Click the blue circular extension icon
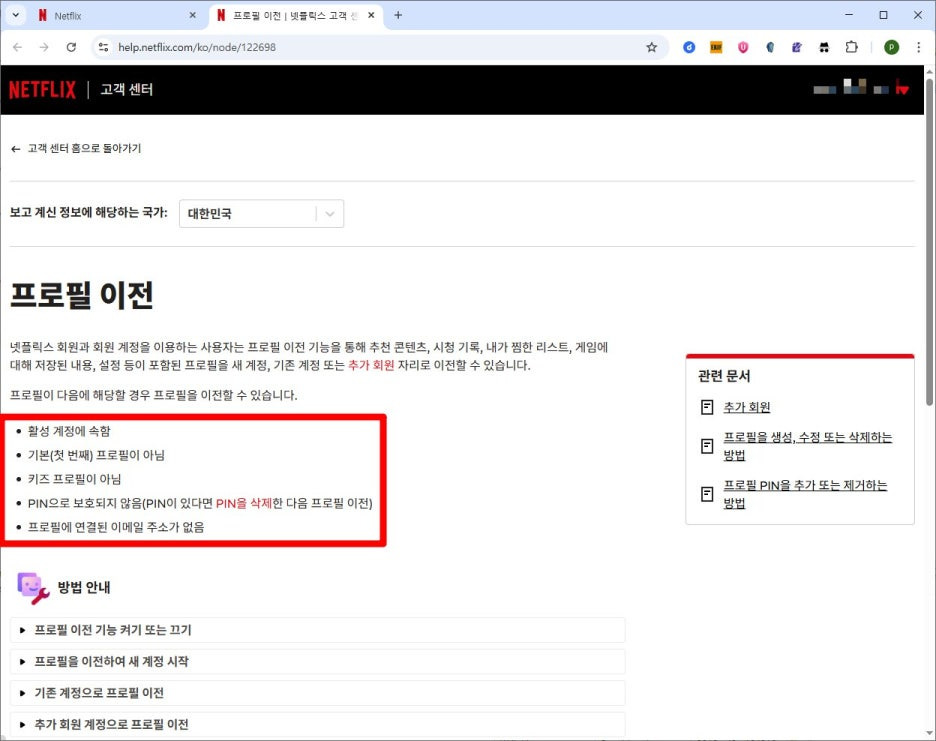 tap(689, 47)
